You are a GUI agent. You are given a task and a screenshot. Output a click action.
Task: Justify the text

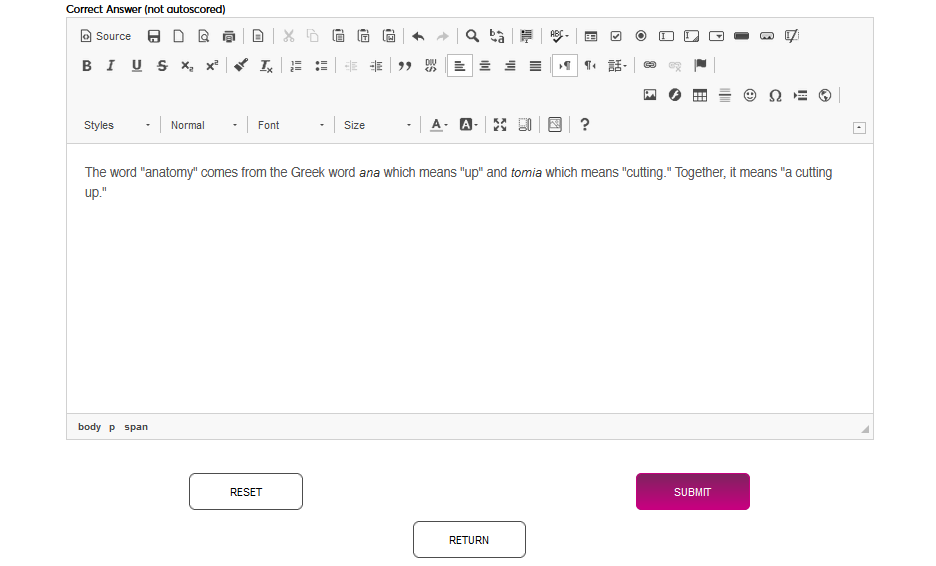(535, 66)
